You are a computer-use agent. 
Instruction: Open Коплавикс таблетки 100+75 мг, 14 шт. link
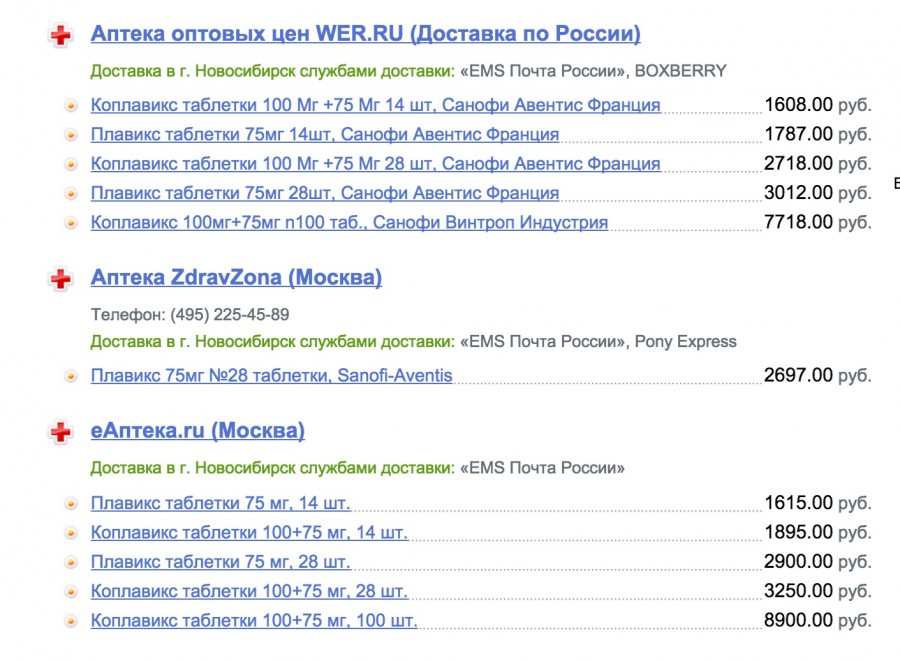[x=249, y=532]
